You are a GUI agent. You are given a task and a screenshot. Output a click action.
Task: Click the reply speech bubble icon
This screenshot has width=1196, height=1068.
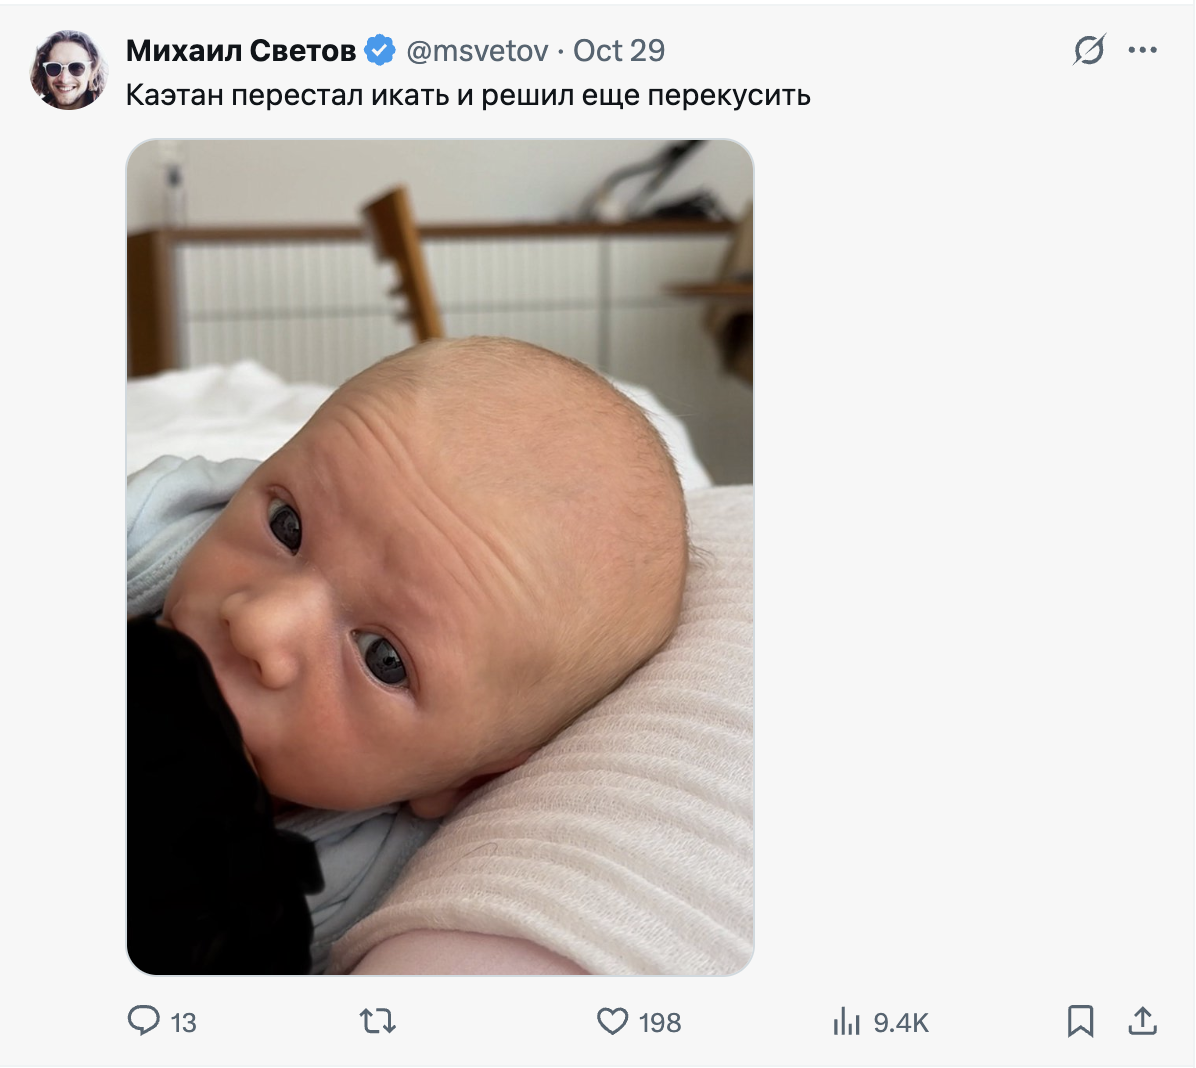coord(144,1021)
